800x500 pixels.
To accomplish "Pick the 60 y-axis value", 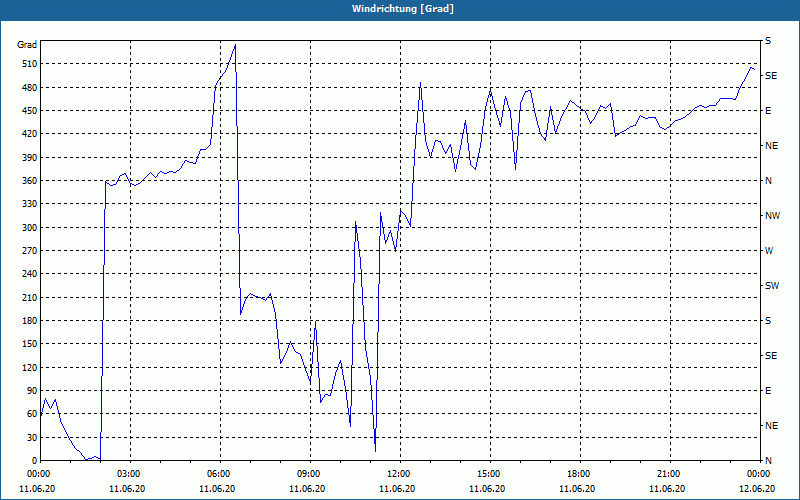I will point(31,414).
